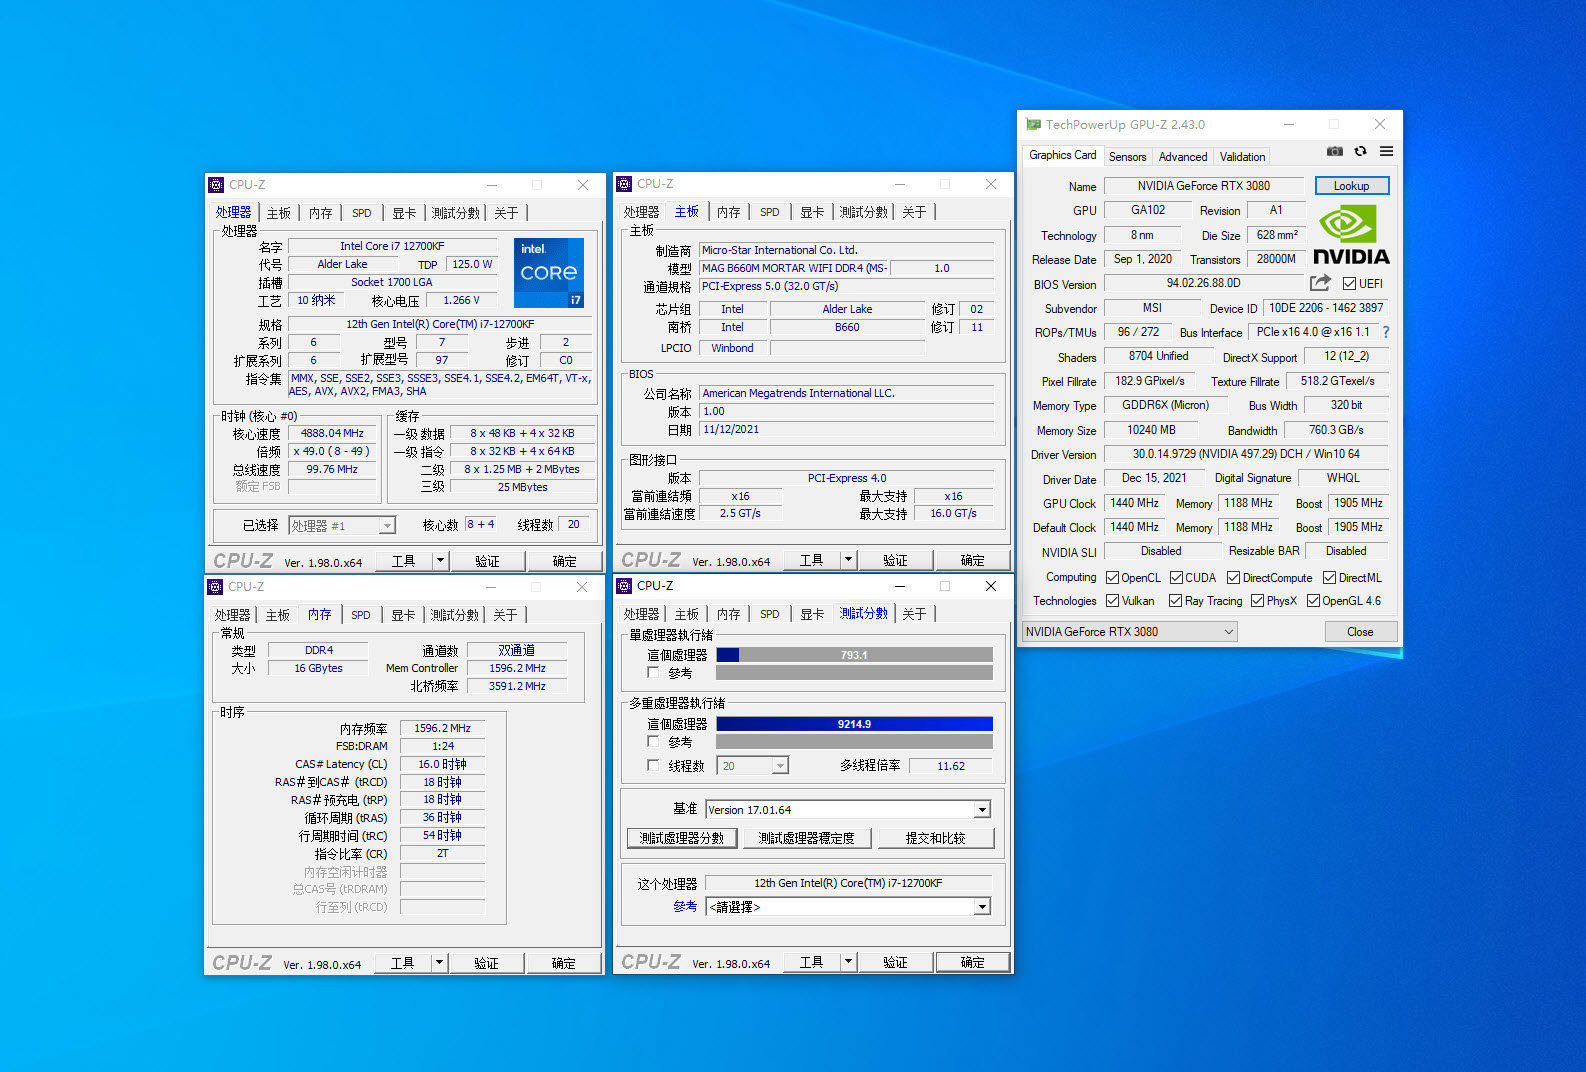The image size is (1586, 1072).
Task: Click NVIDIA logo in GPU-Z
Action: pos(1351,235)
